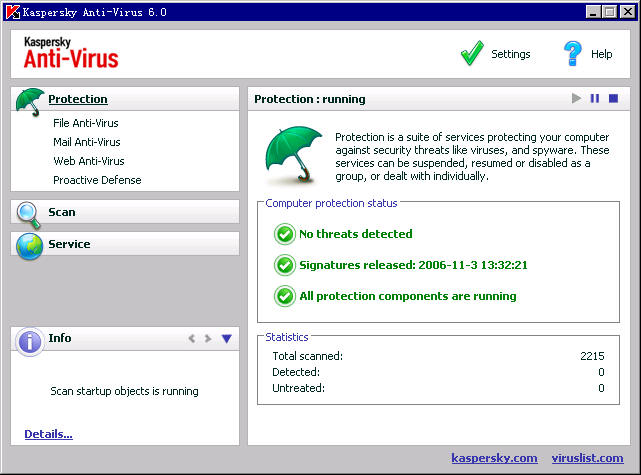This screenshot has height=475, width=641.
Task: Click the Kaspersky logo icon in title bar
Action: click(13, 12)
